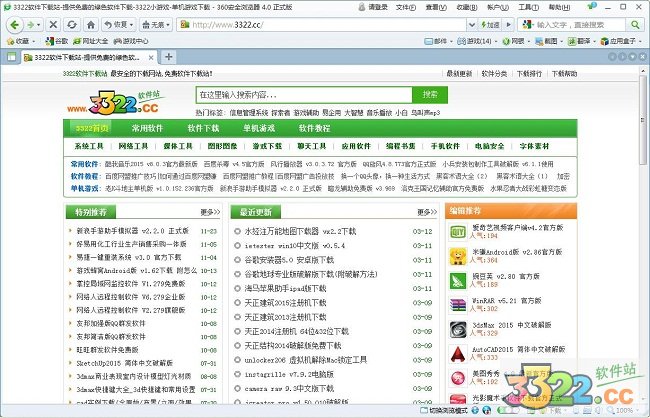Image resolution: width=650 pixels, height=418 pixels.
Task: Open the 常用软件 navigation tab
Action: (148, 128)
